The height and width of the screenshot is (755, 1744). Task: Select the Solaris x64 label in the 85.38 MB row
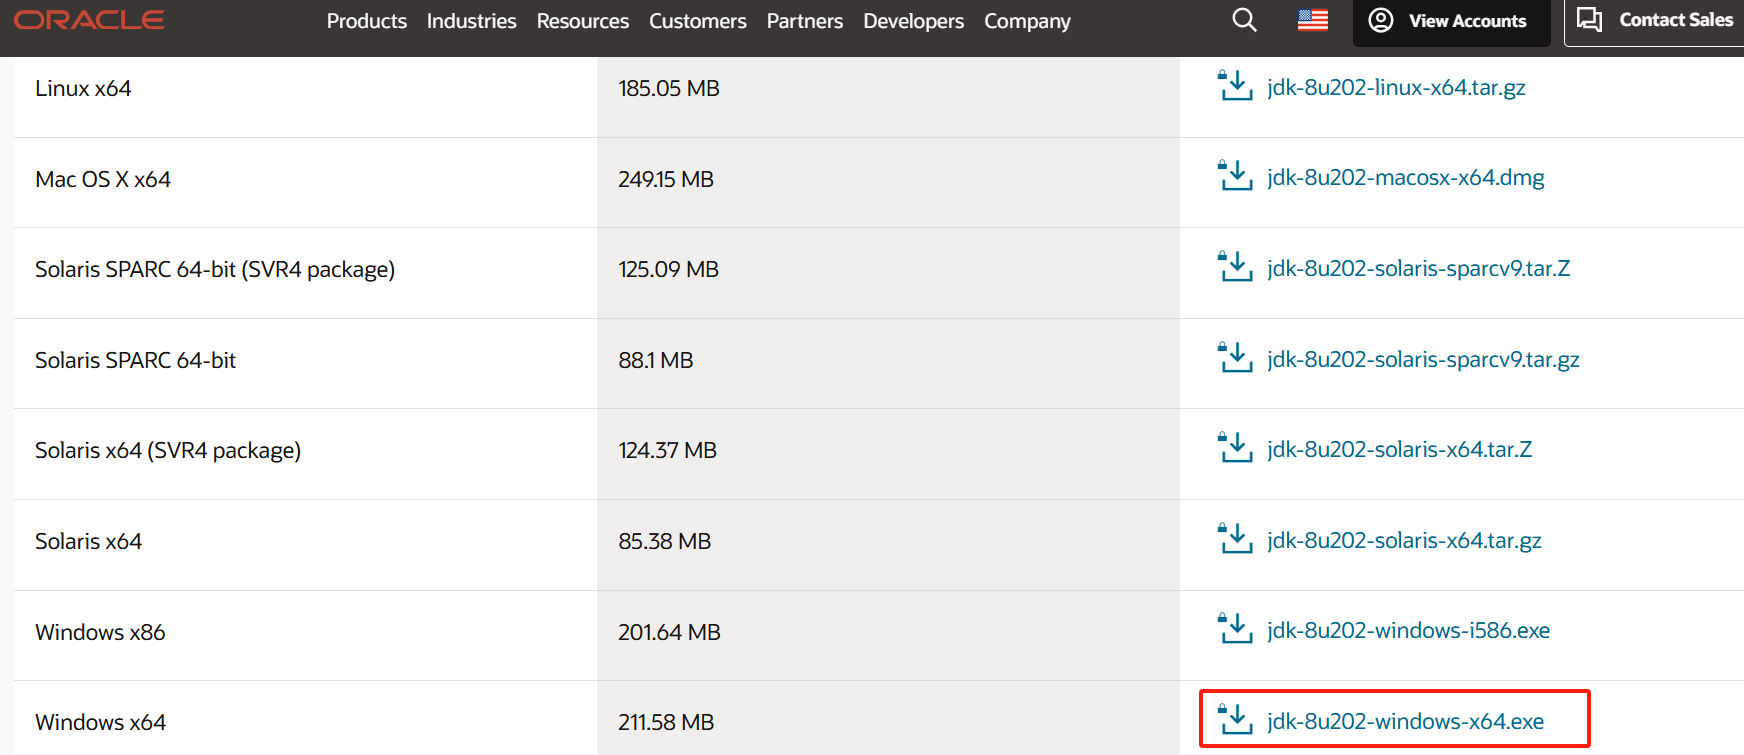tap(88, 541)
